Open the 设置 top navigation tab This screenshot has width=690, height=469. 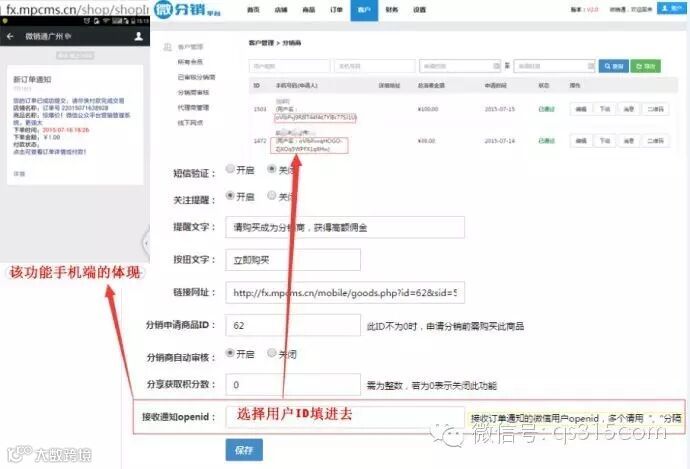coord(419,10)
